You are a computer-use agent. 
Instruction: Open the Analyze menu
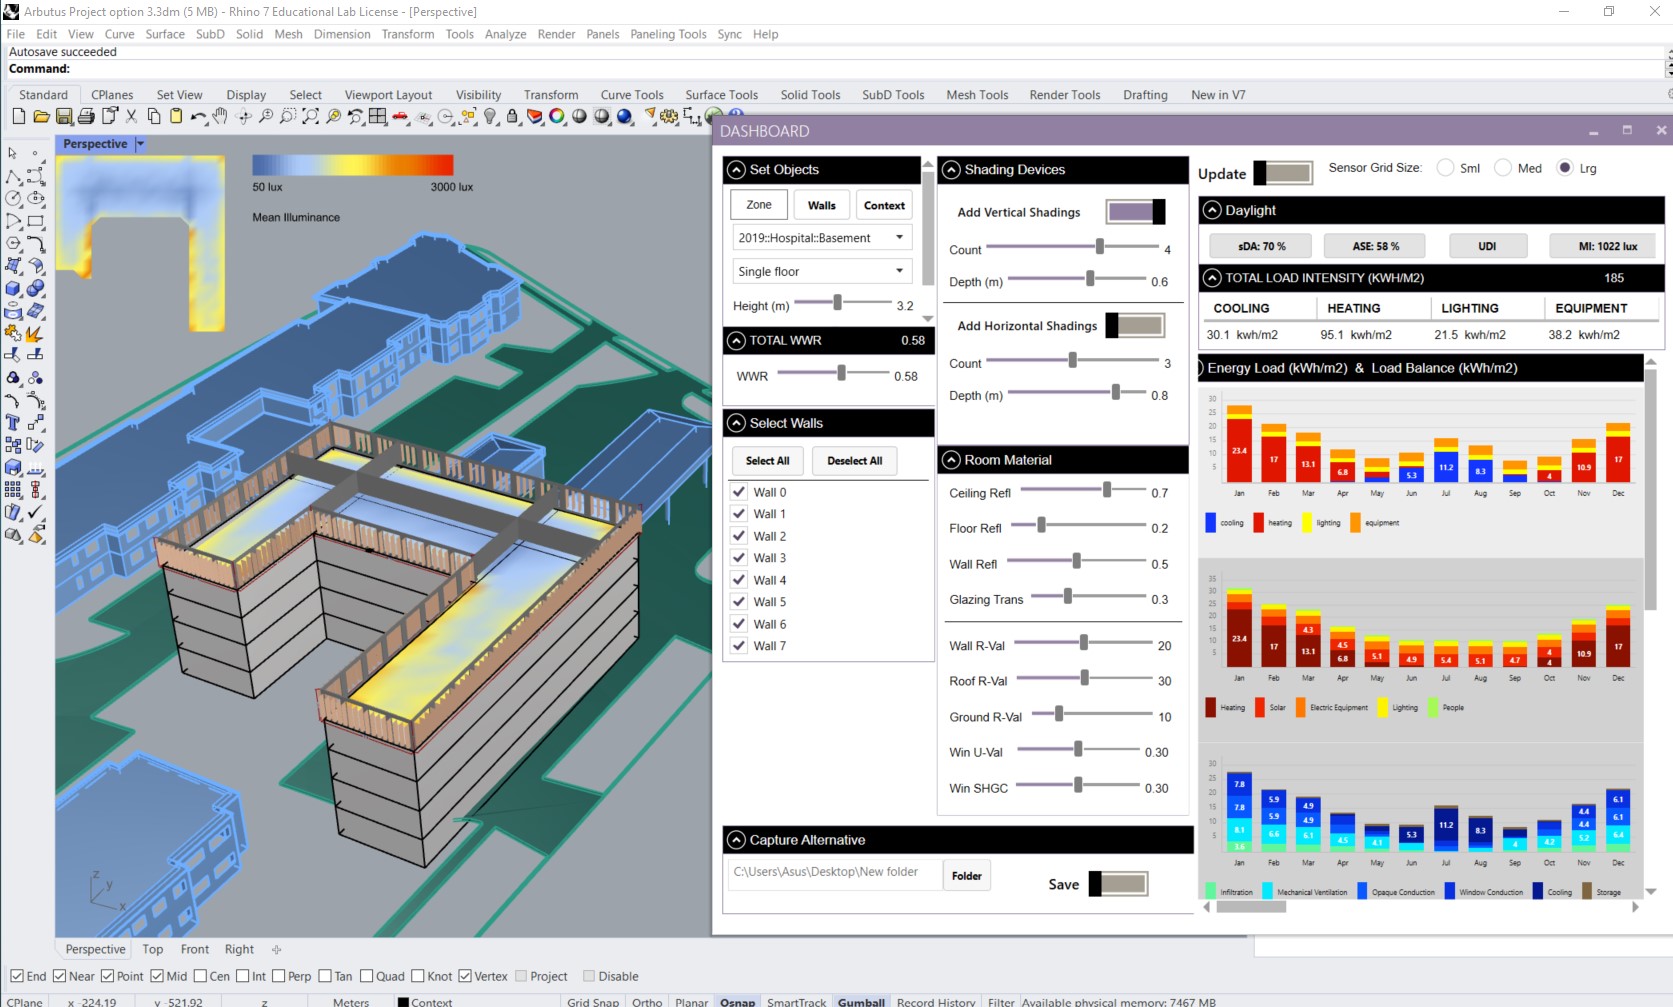pyautogui.click(x=505, y=34)
